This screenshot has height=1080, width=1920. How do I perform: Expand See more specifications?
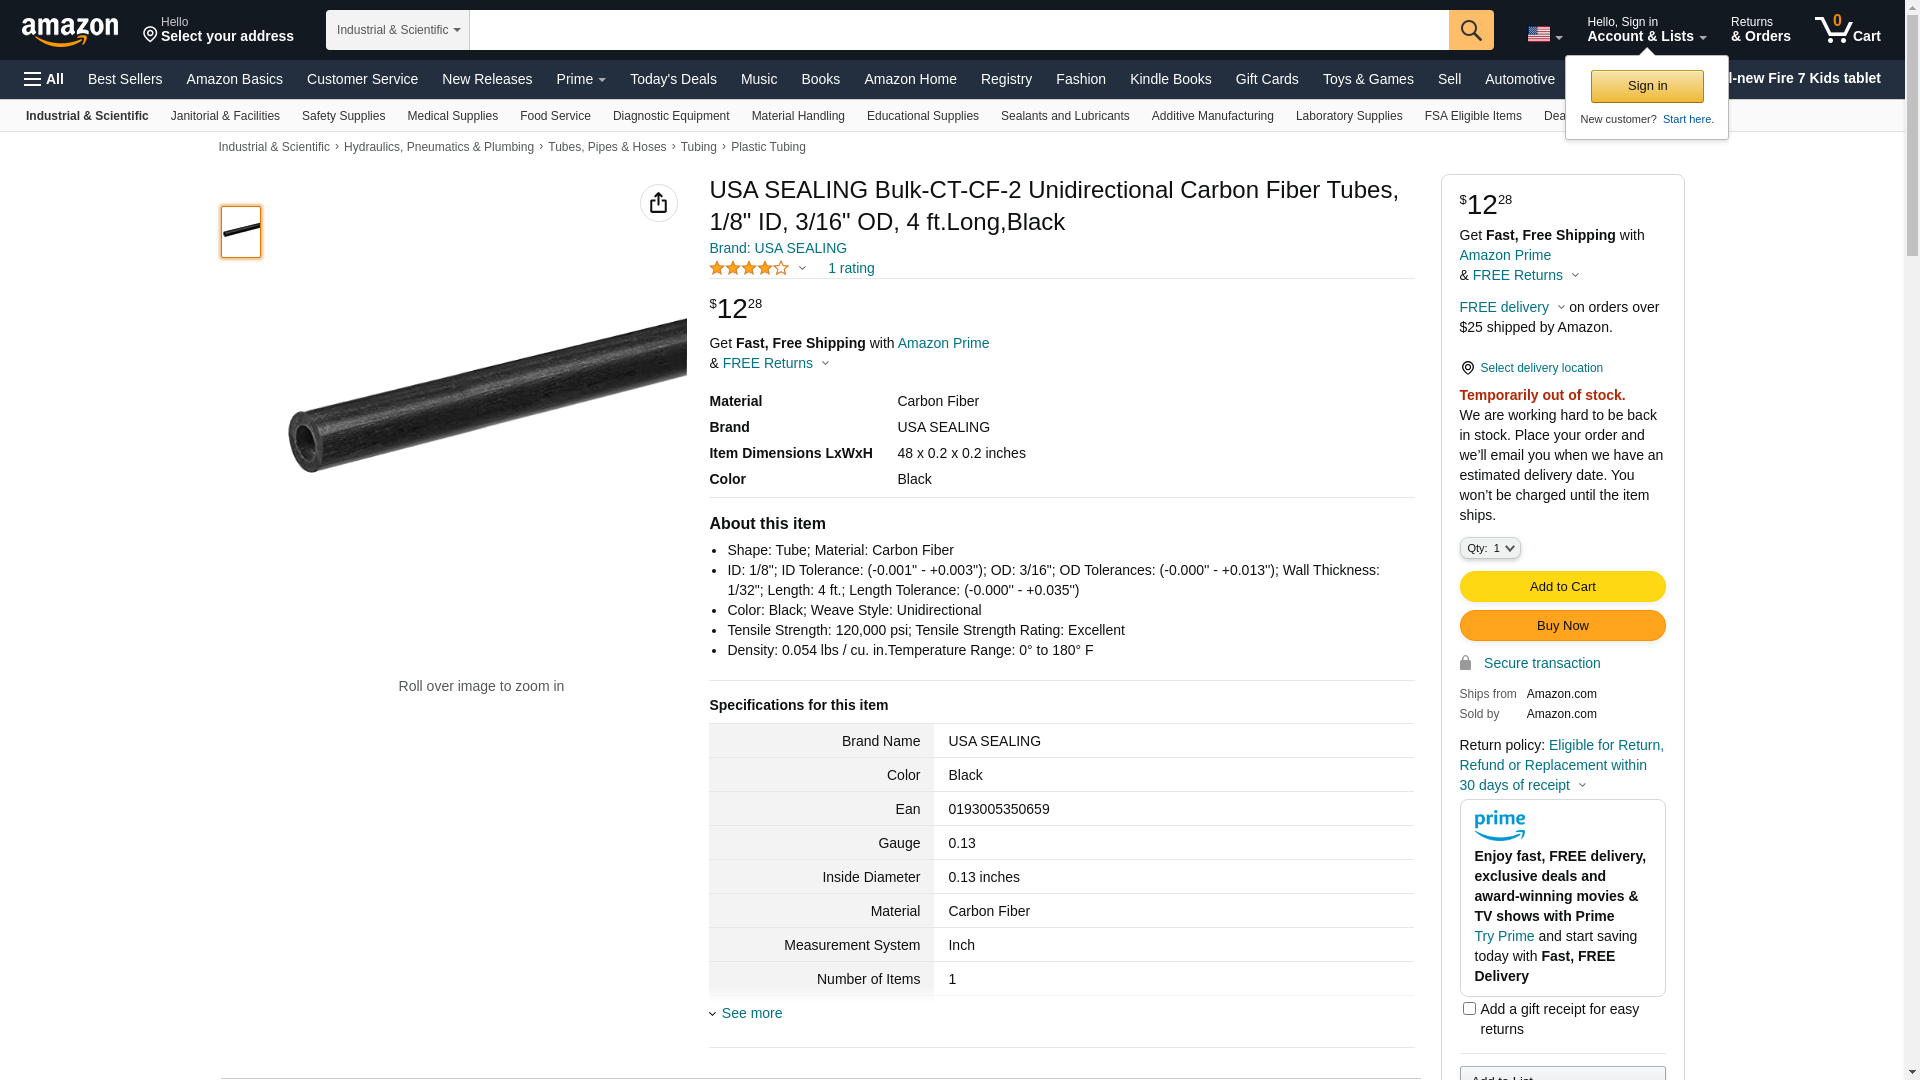[x=751, y=1013]
